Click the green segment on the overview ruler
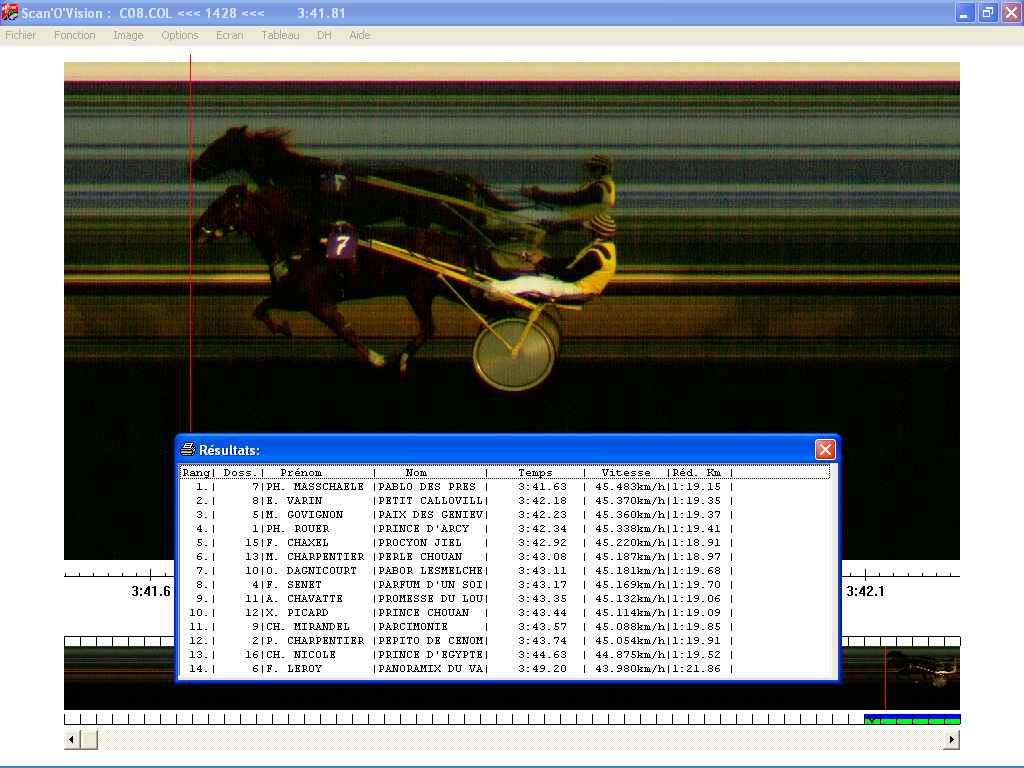The height and width of the screenshot is (768, 1024). pos(912,720)
